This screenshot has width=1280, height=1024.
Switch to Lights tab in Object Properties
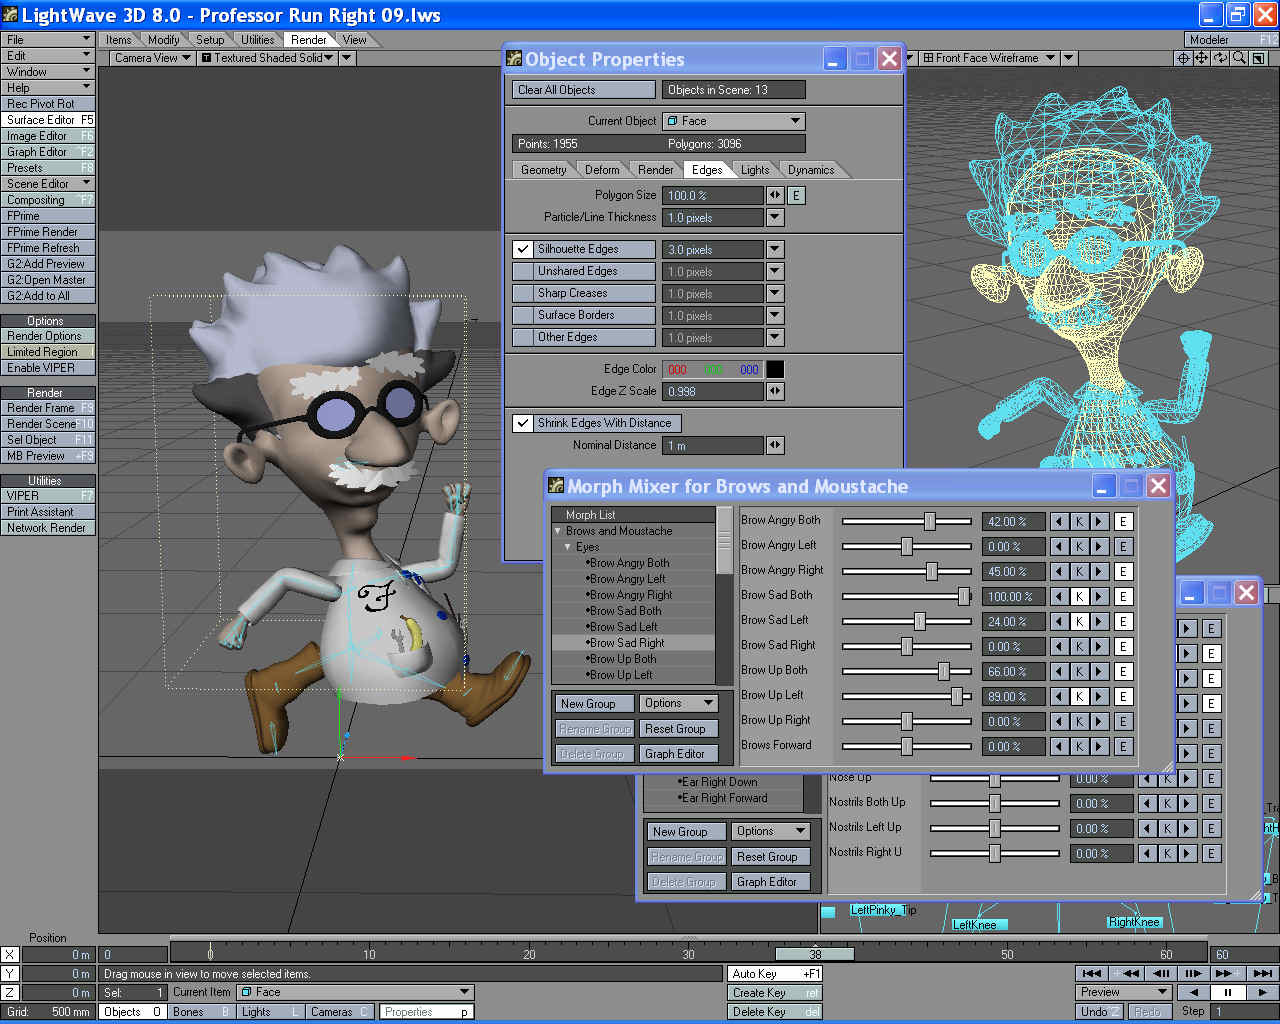[x=755, y=170]
